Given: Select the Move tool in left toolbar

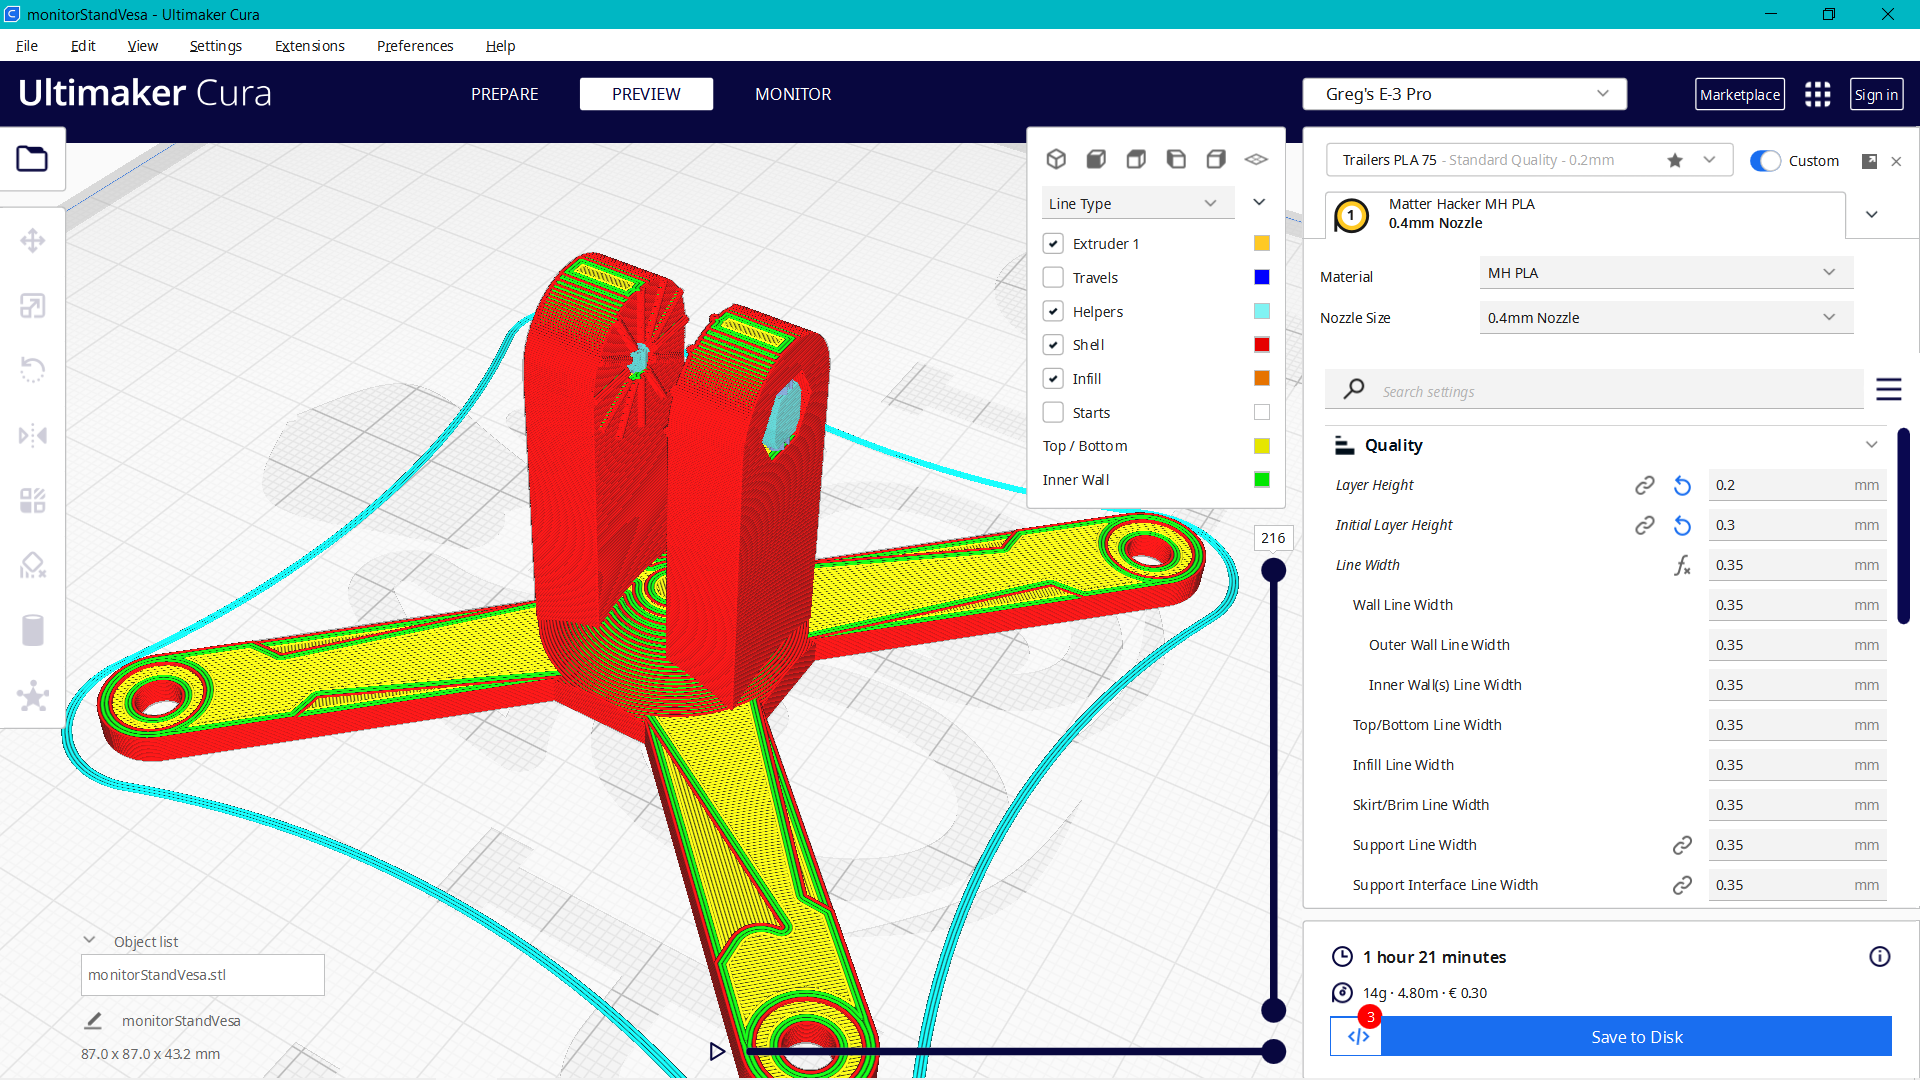Looking at the screenshot, I should [32, 240].
